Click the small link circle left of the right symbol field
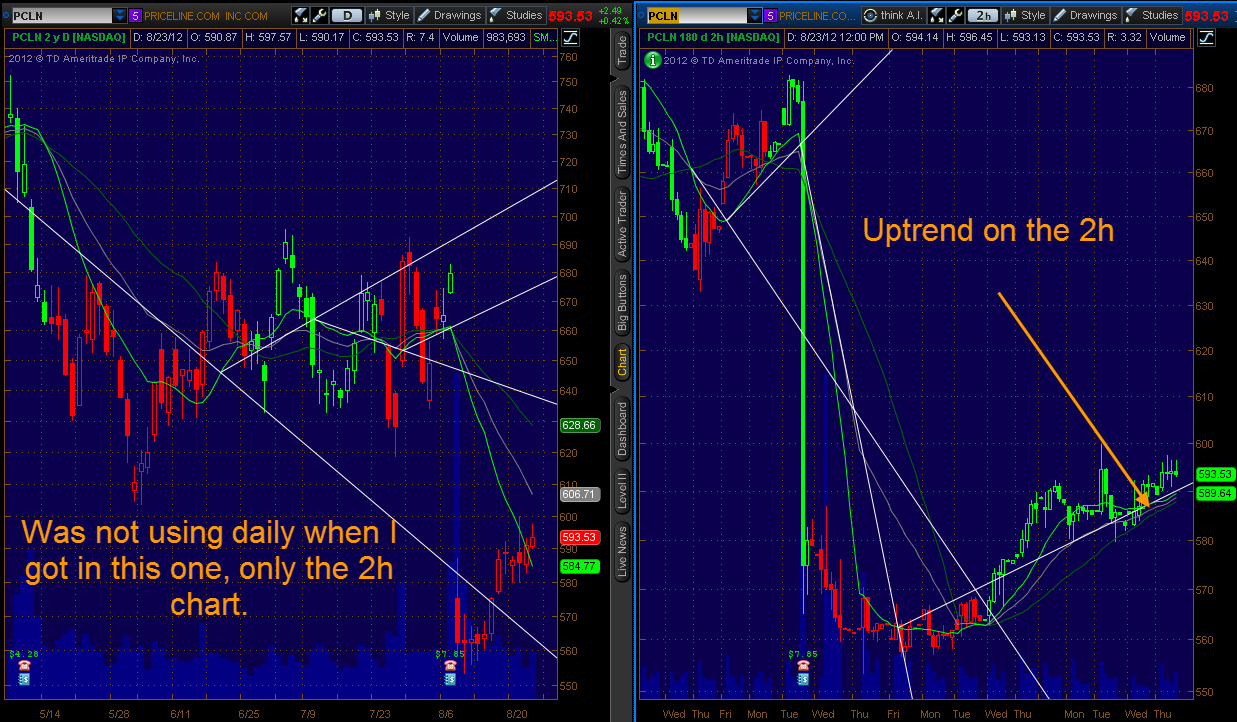Viewport: 1237px width, 722px height. [643, 15]
